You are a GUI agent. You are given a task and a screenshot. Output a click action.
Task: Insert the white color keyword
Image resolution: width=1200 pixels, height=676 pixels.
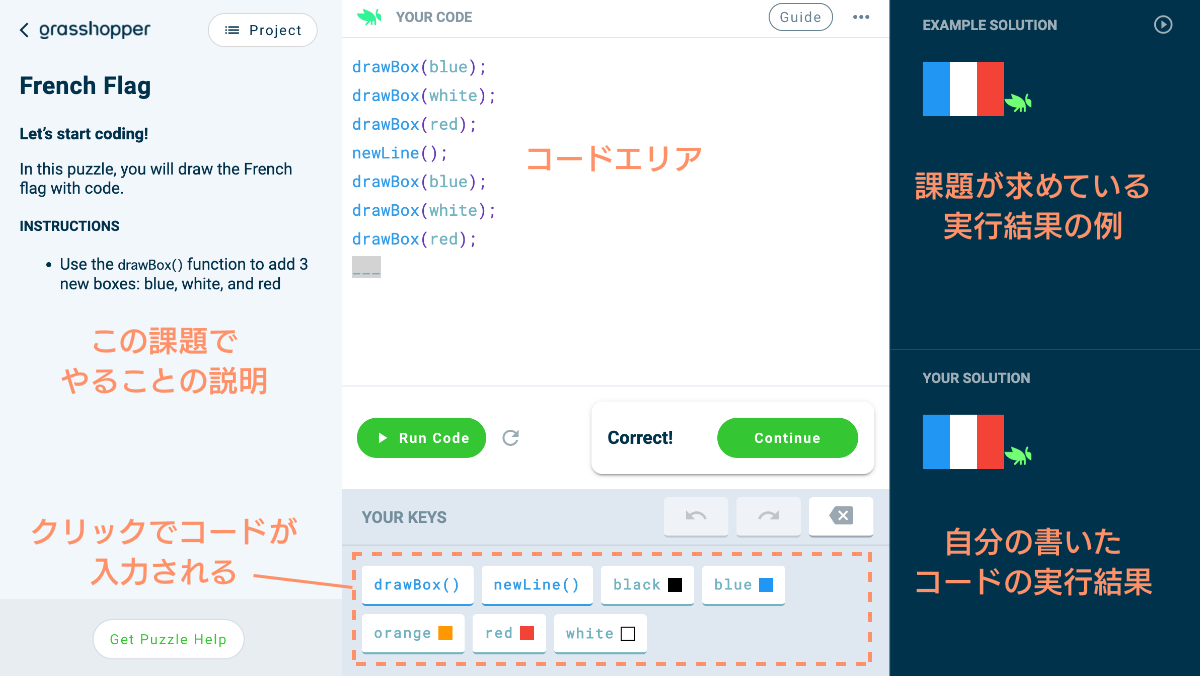[600, 633]
